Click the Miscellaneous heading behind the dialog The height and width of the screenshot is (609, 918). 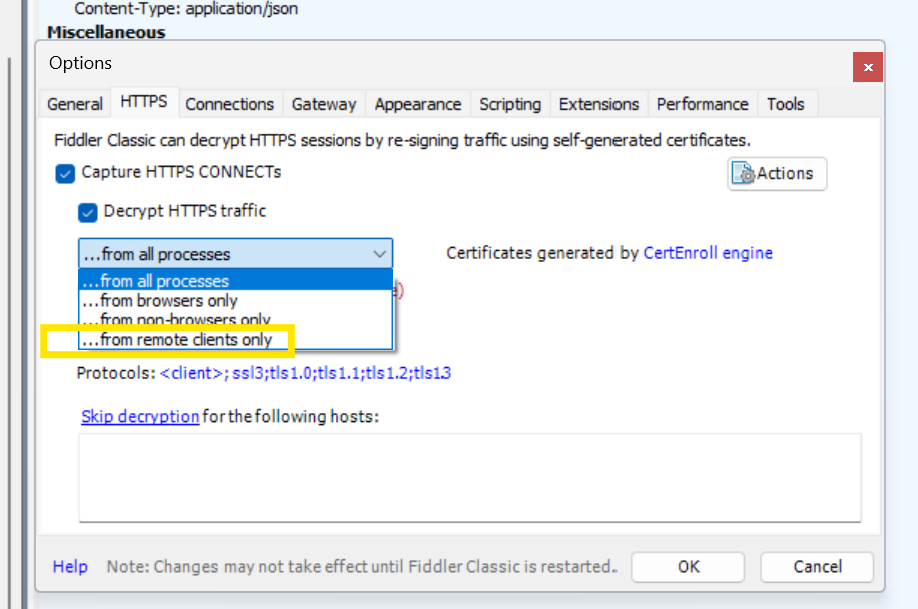(106, 32)
